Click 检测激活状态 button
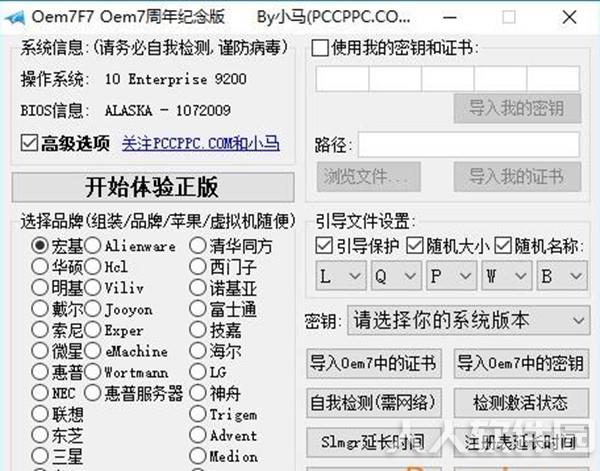Viewport: 600px width, 471px height. point(521,403)
